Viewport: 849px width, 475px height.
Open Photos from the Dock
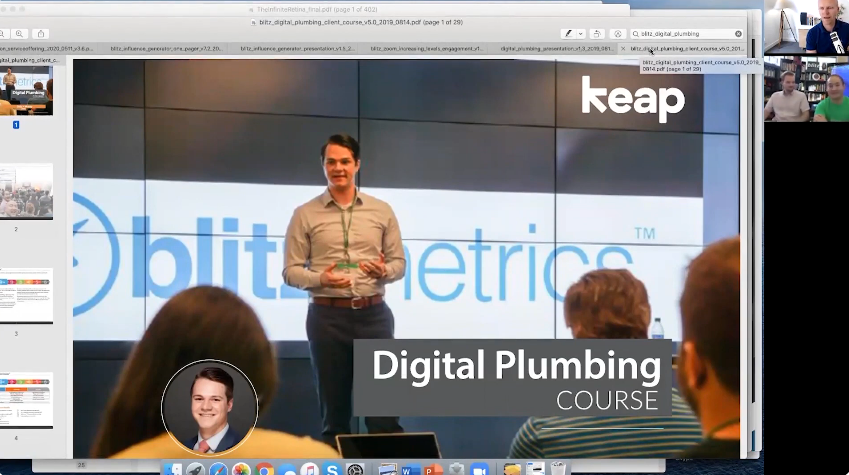[241, 469]
